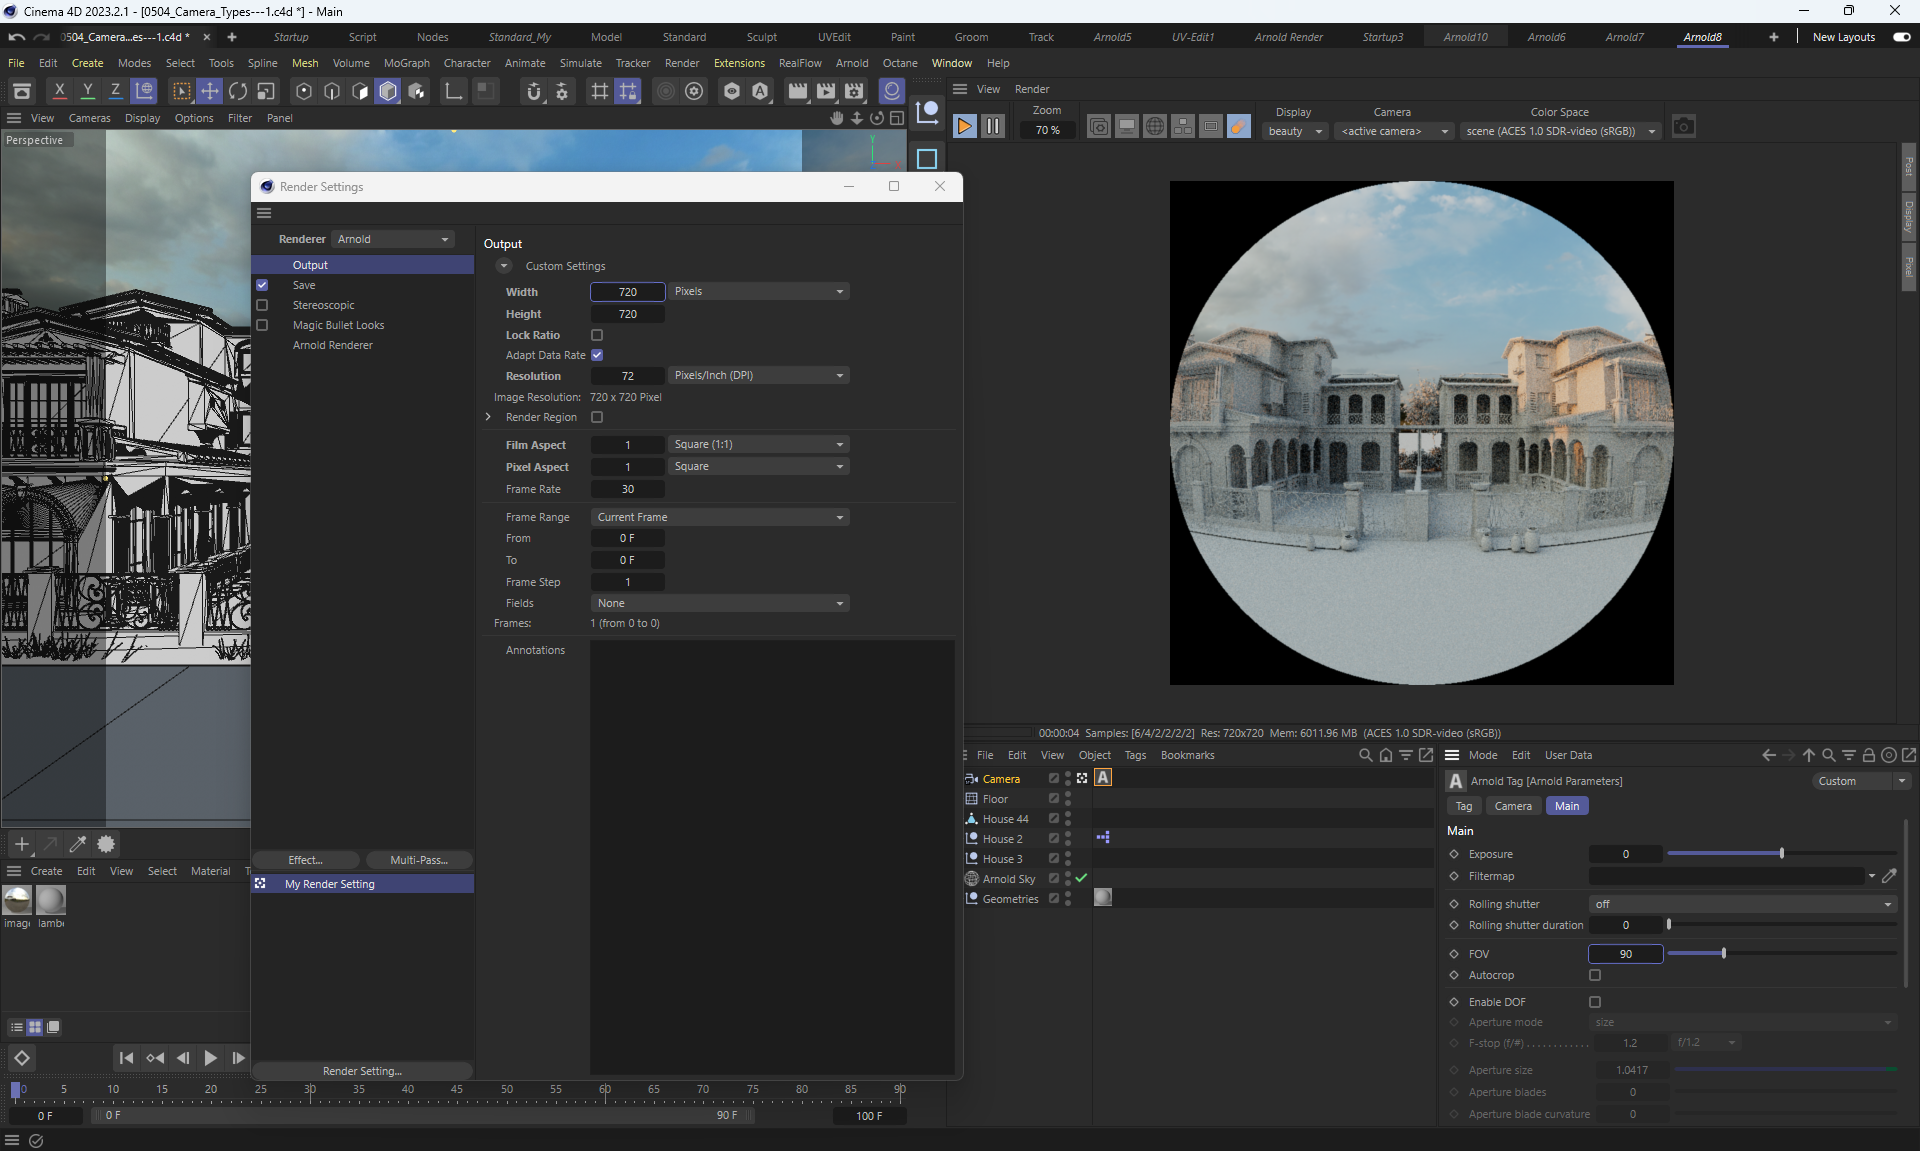Toggle the X axis lock icon

point(60,92)
